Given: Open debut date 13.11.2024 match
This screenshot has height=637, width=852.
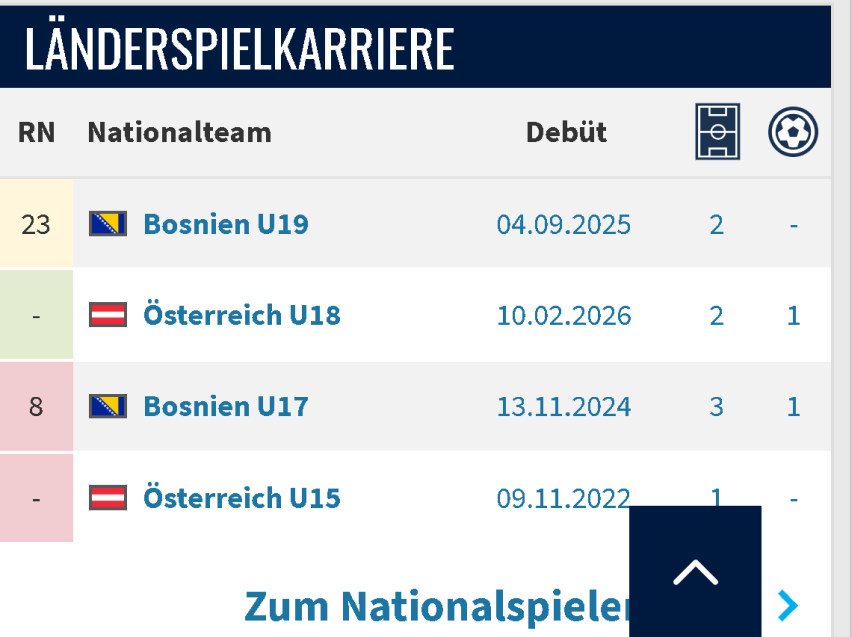Looking at the screenshot, I should (x=563, y=408).
